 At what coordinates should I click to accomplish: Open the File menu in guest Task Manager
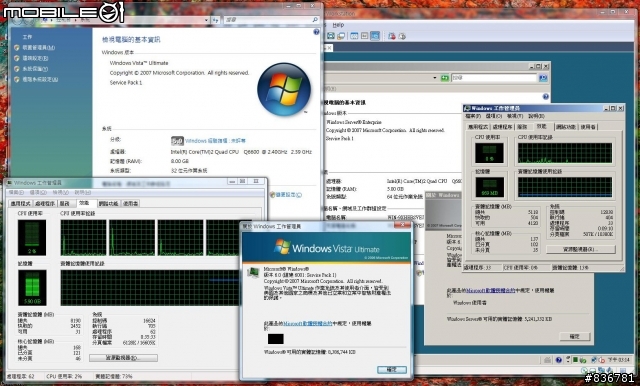pos(473,116)
